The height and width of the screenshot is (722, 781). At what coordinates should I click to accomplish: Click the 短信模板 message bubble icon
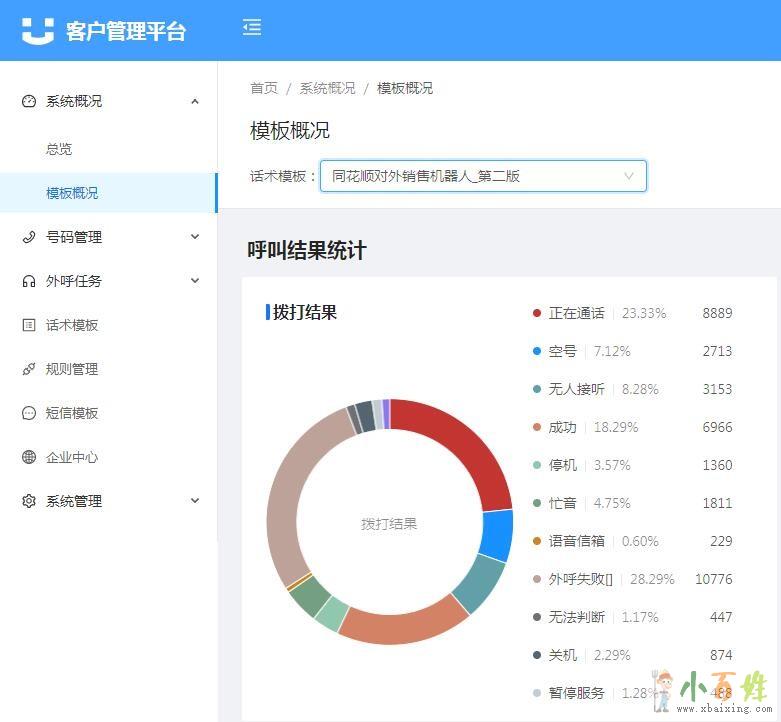(29, 413)
